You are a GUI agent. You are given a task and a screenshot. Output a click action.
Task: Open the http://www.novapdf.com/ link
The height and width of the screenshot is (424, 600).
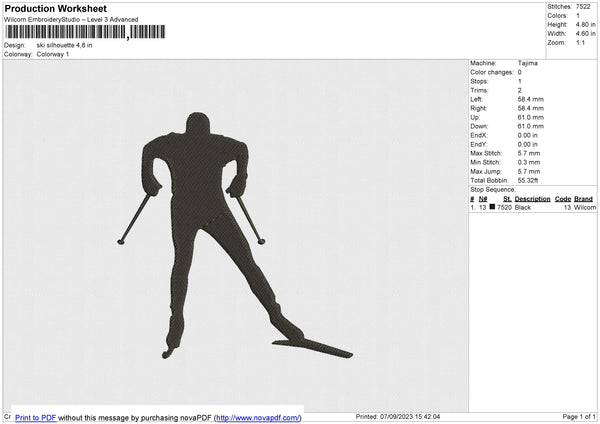(x=258, y=417)
